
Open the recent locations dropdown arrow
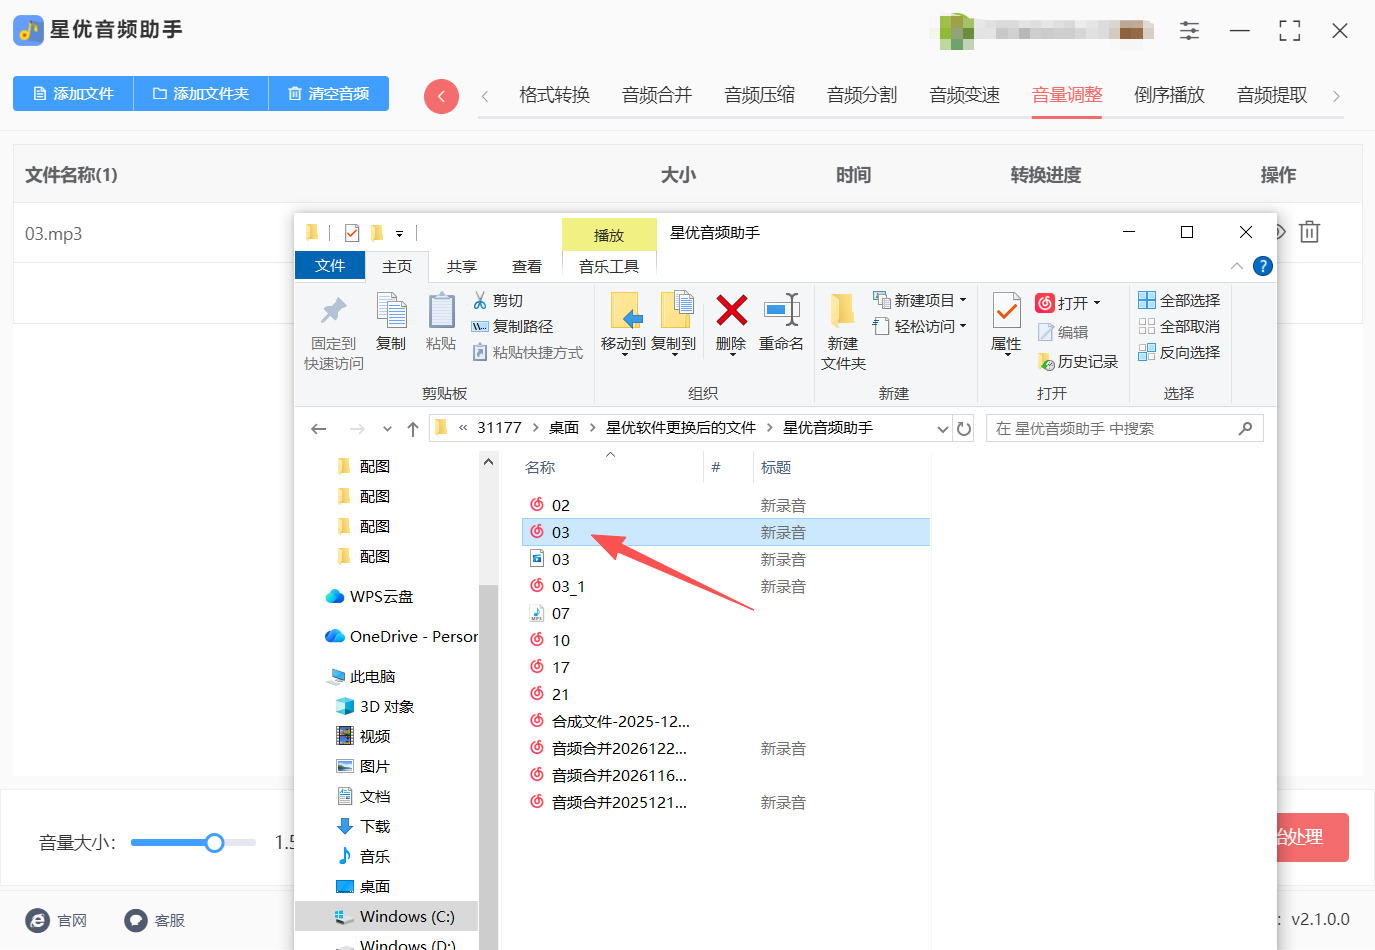point(387,429)
